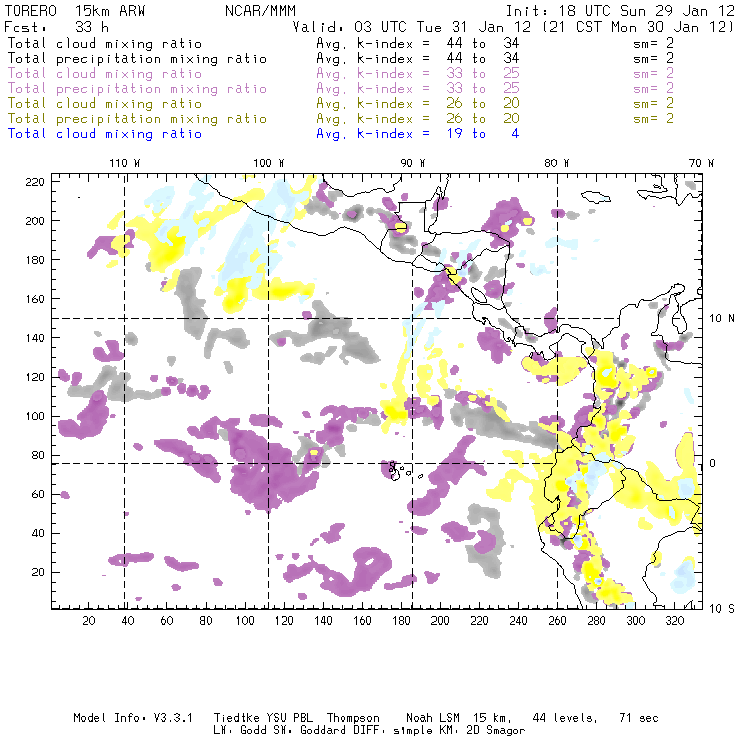Click the y-axis tick label "80"
The width and height of the screenshot is (740, 740).
[38, 455]
